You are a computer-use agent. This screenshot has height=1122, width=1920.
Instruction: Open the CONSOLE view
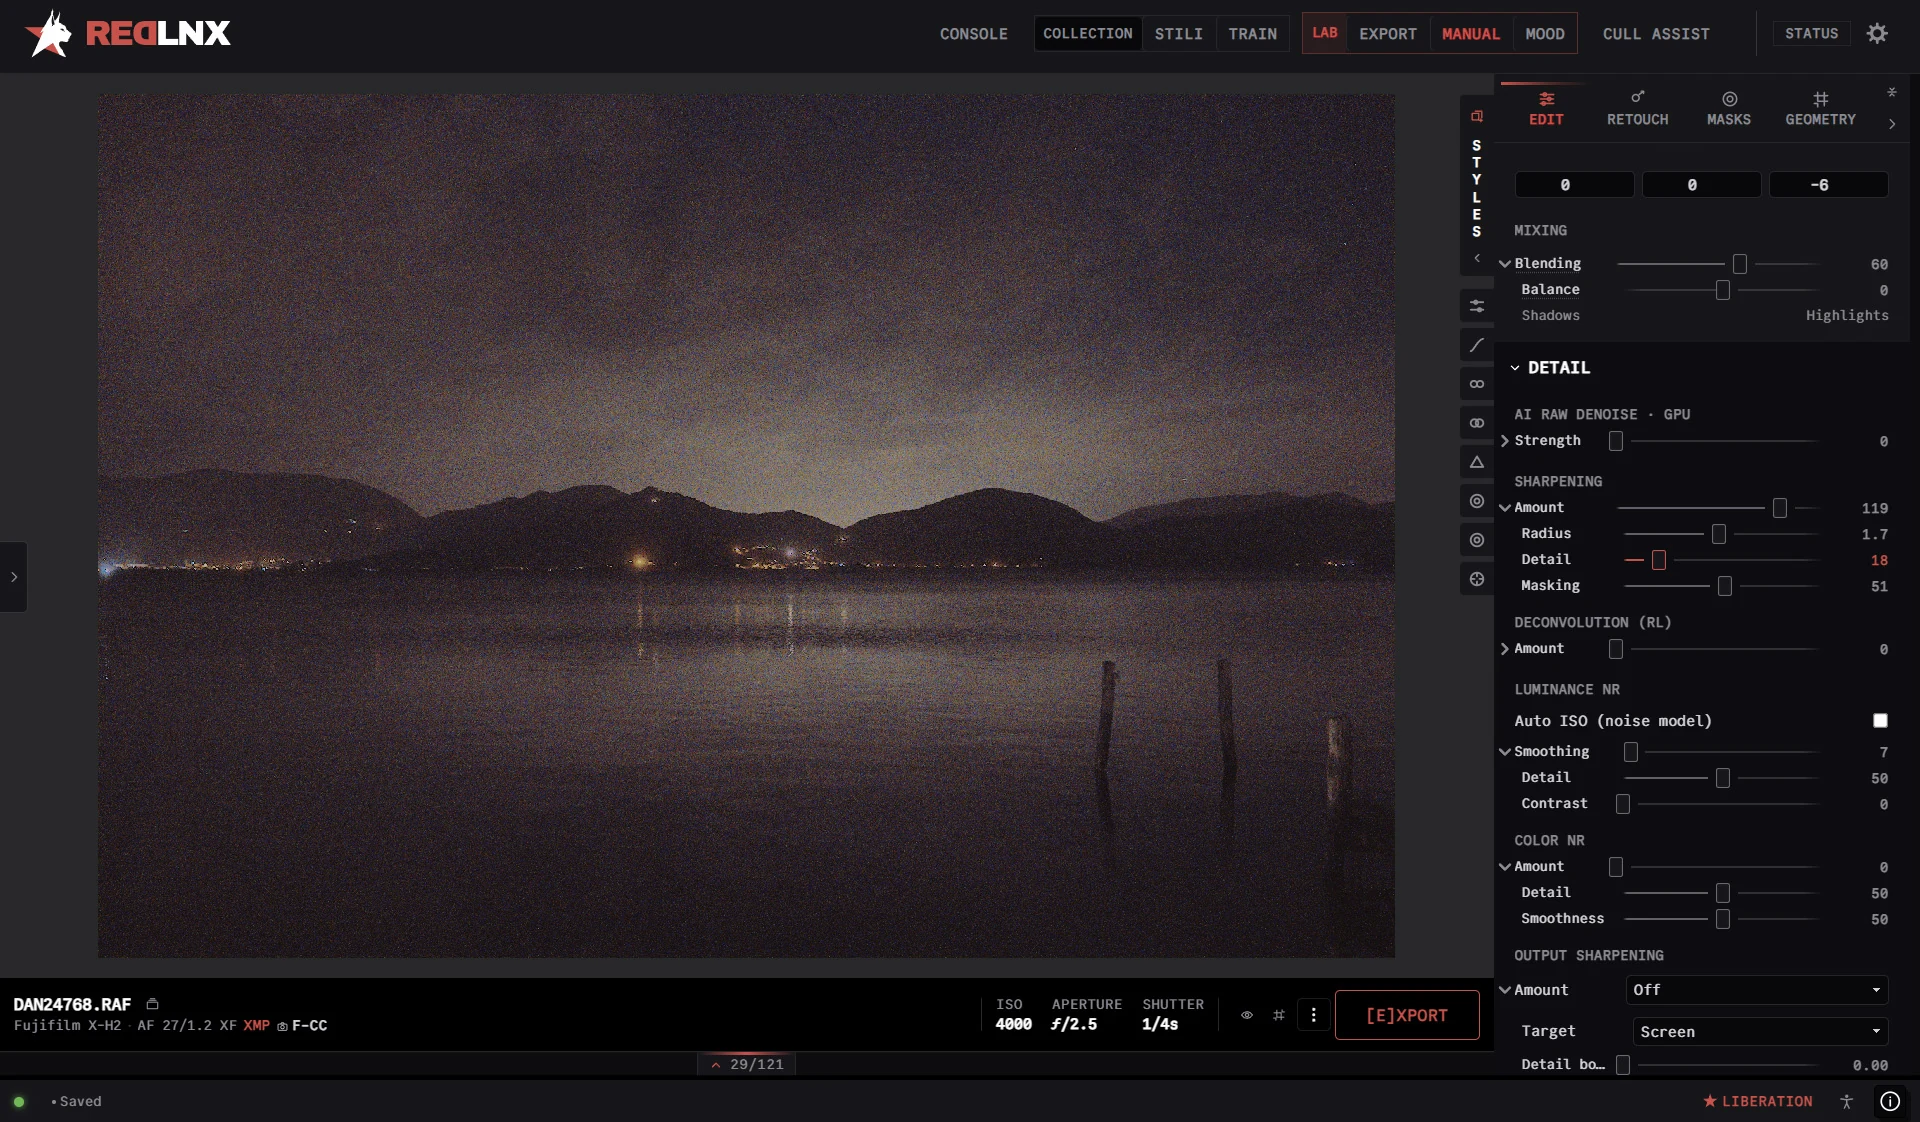[x=973, y=33]
